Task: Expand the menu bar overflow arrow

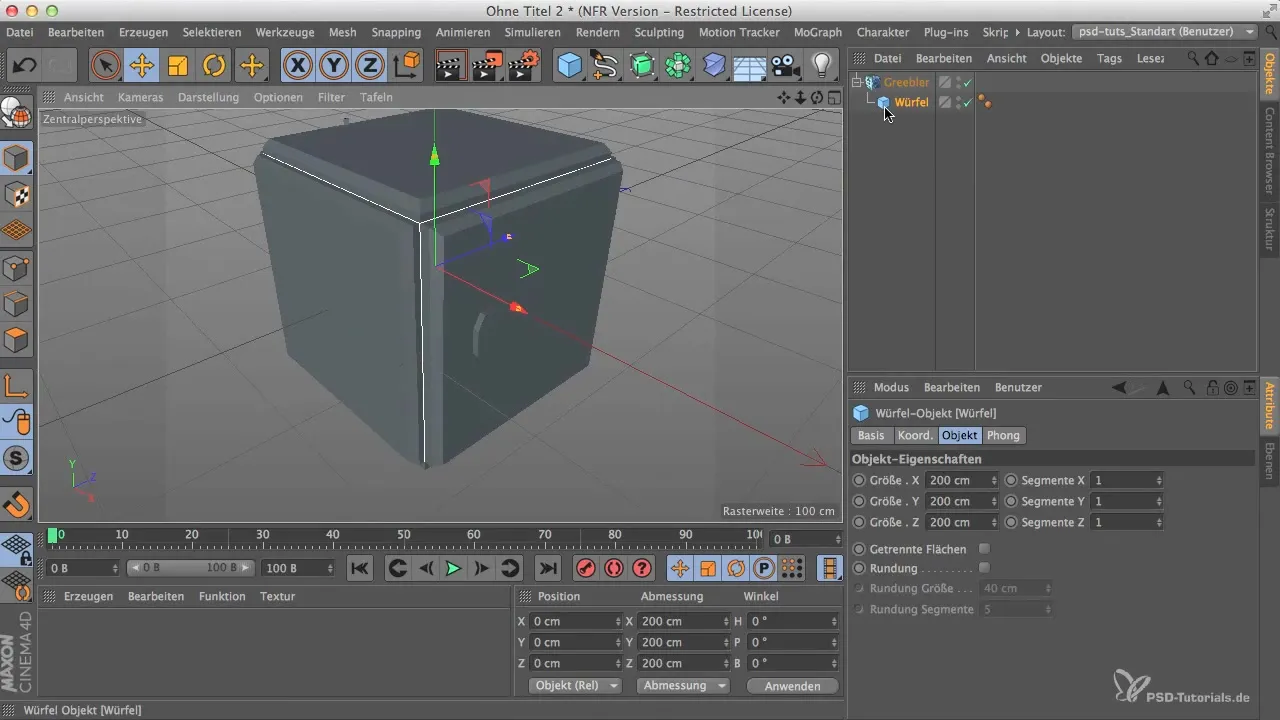Action: pyautogui.click(x=1016, y=32)
